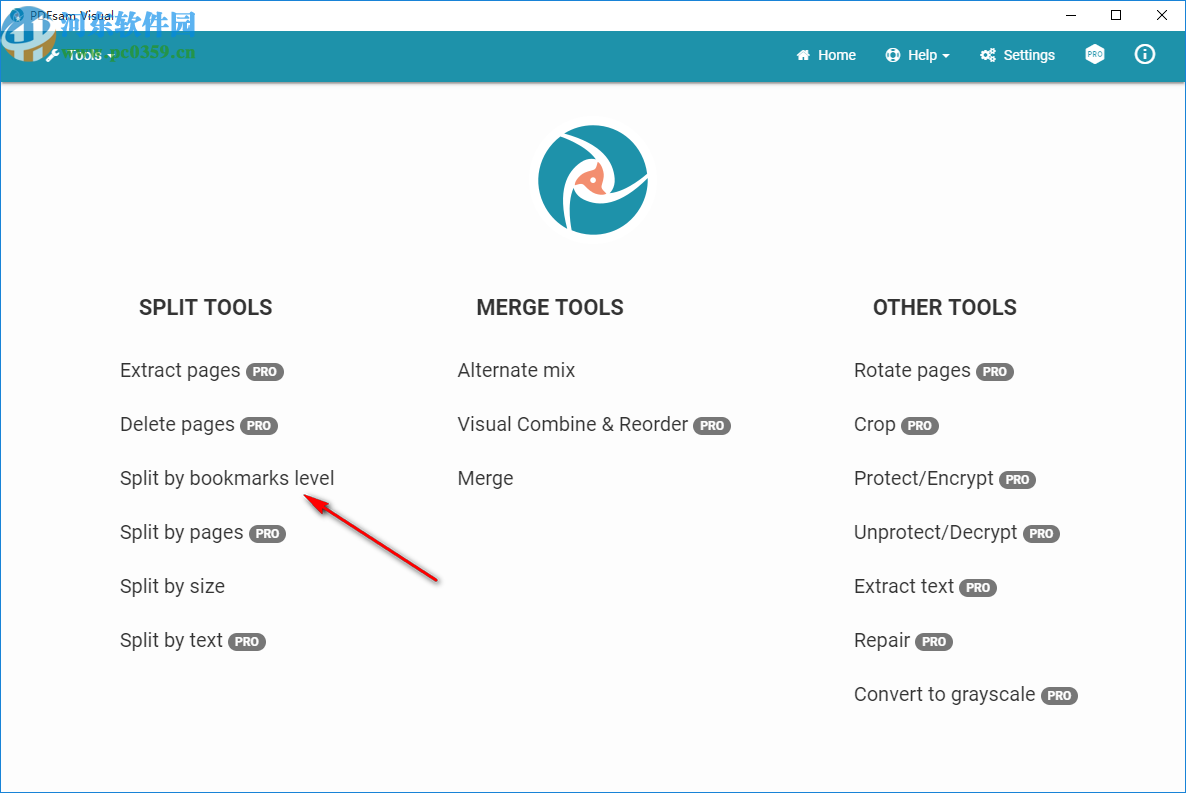Image resolution: width=1186 pixels, height=793 pixels.
Task: Click the PRO badge beside Repair
Action: click(934, 642)
